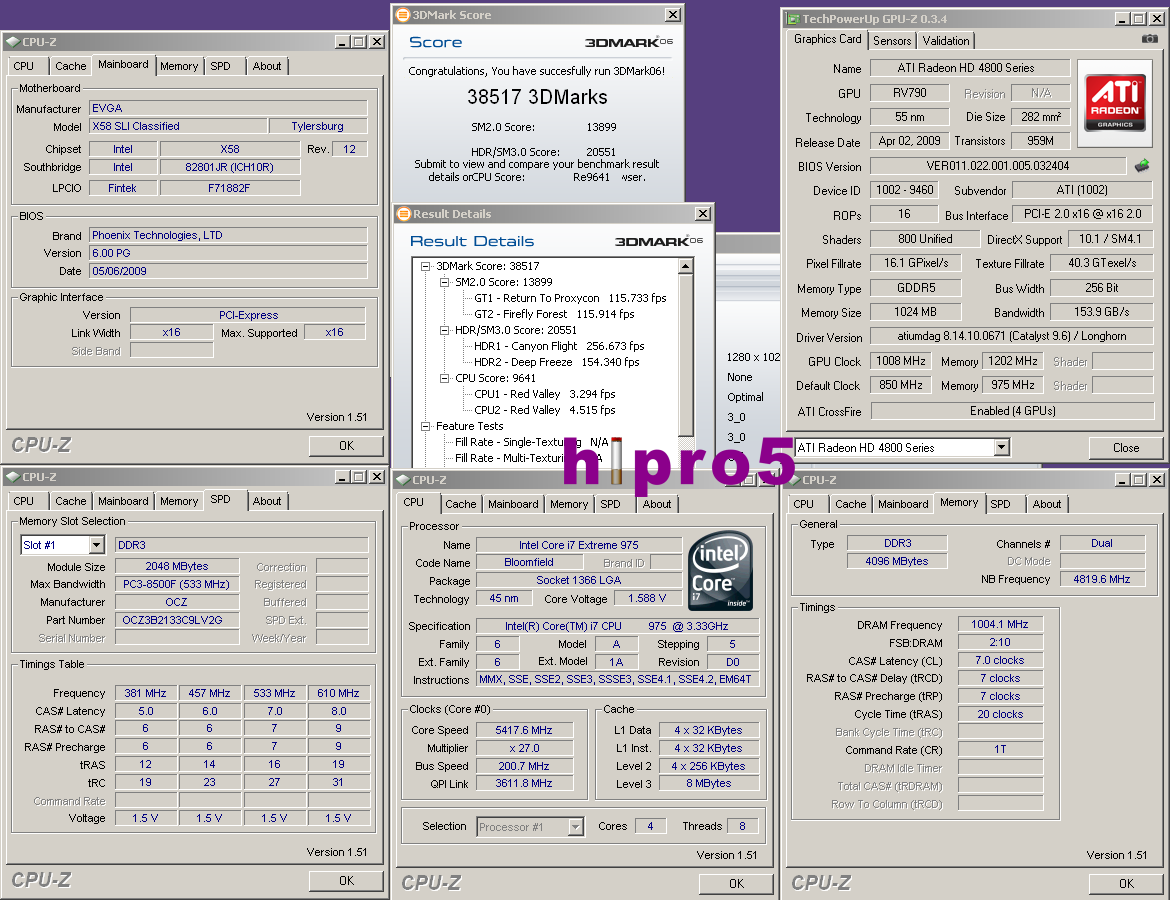Click the Result Details window title icon
Image resolution: width=1170 pixels, height=900 pixels.
coord(404,214)
